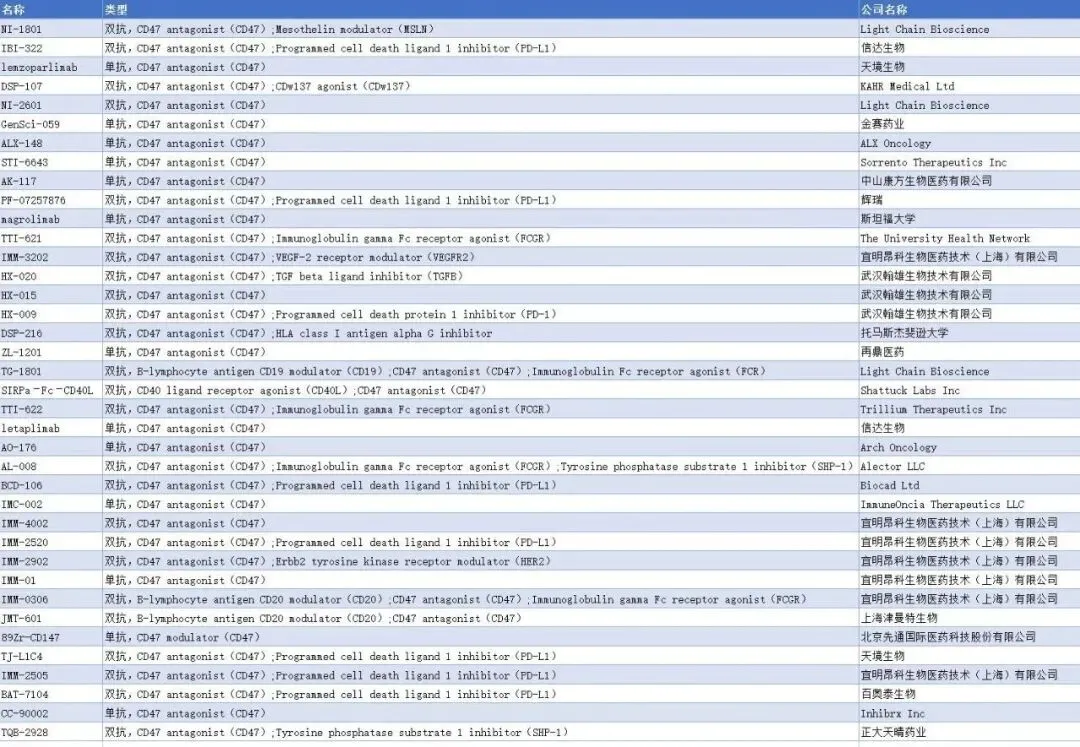Click the 辉瑞 company cell

click(969, 200)
